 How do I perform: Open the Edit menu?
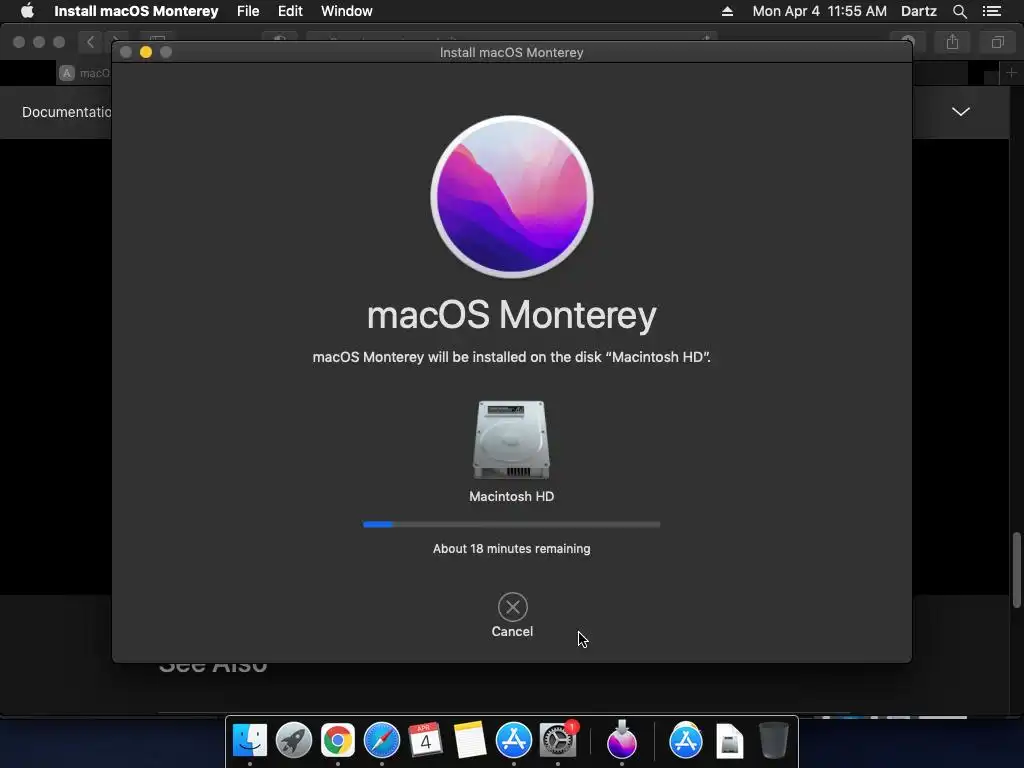pyautogui.click(x=290, y=11)
